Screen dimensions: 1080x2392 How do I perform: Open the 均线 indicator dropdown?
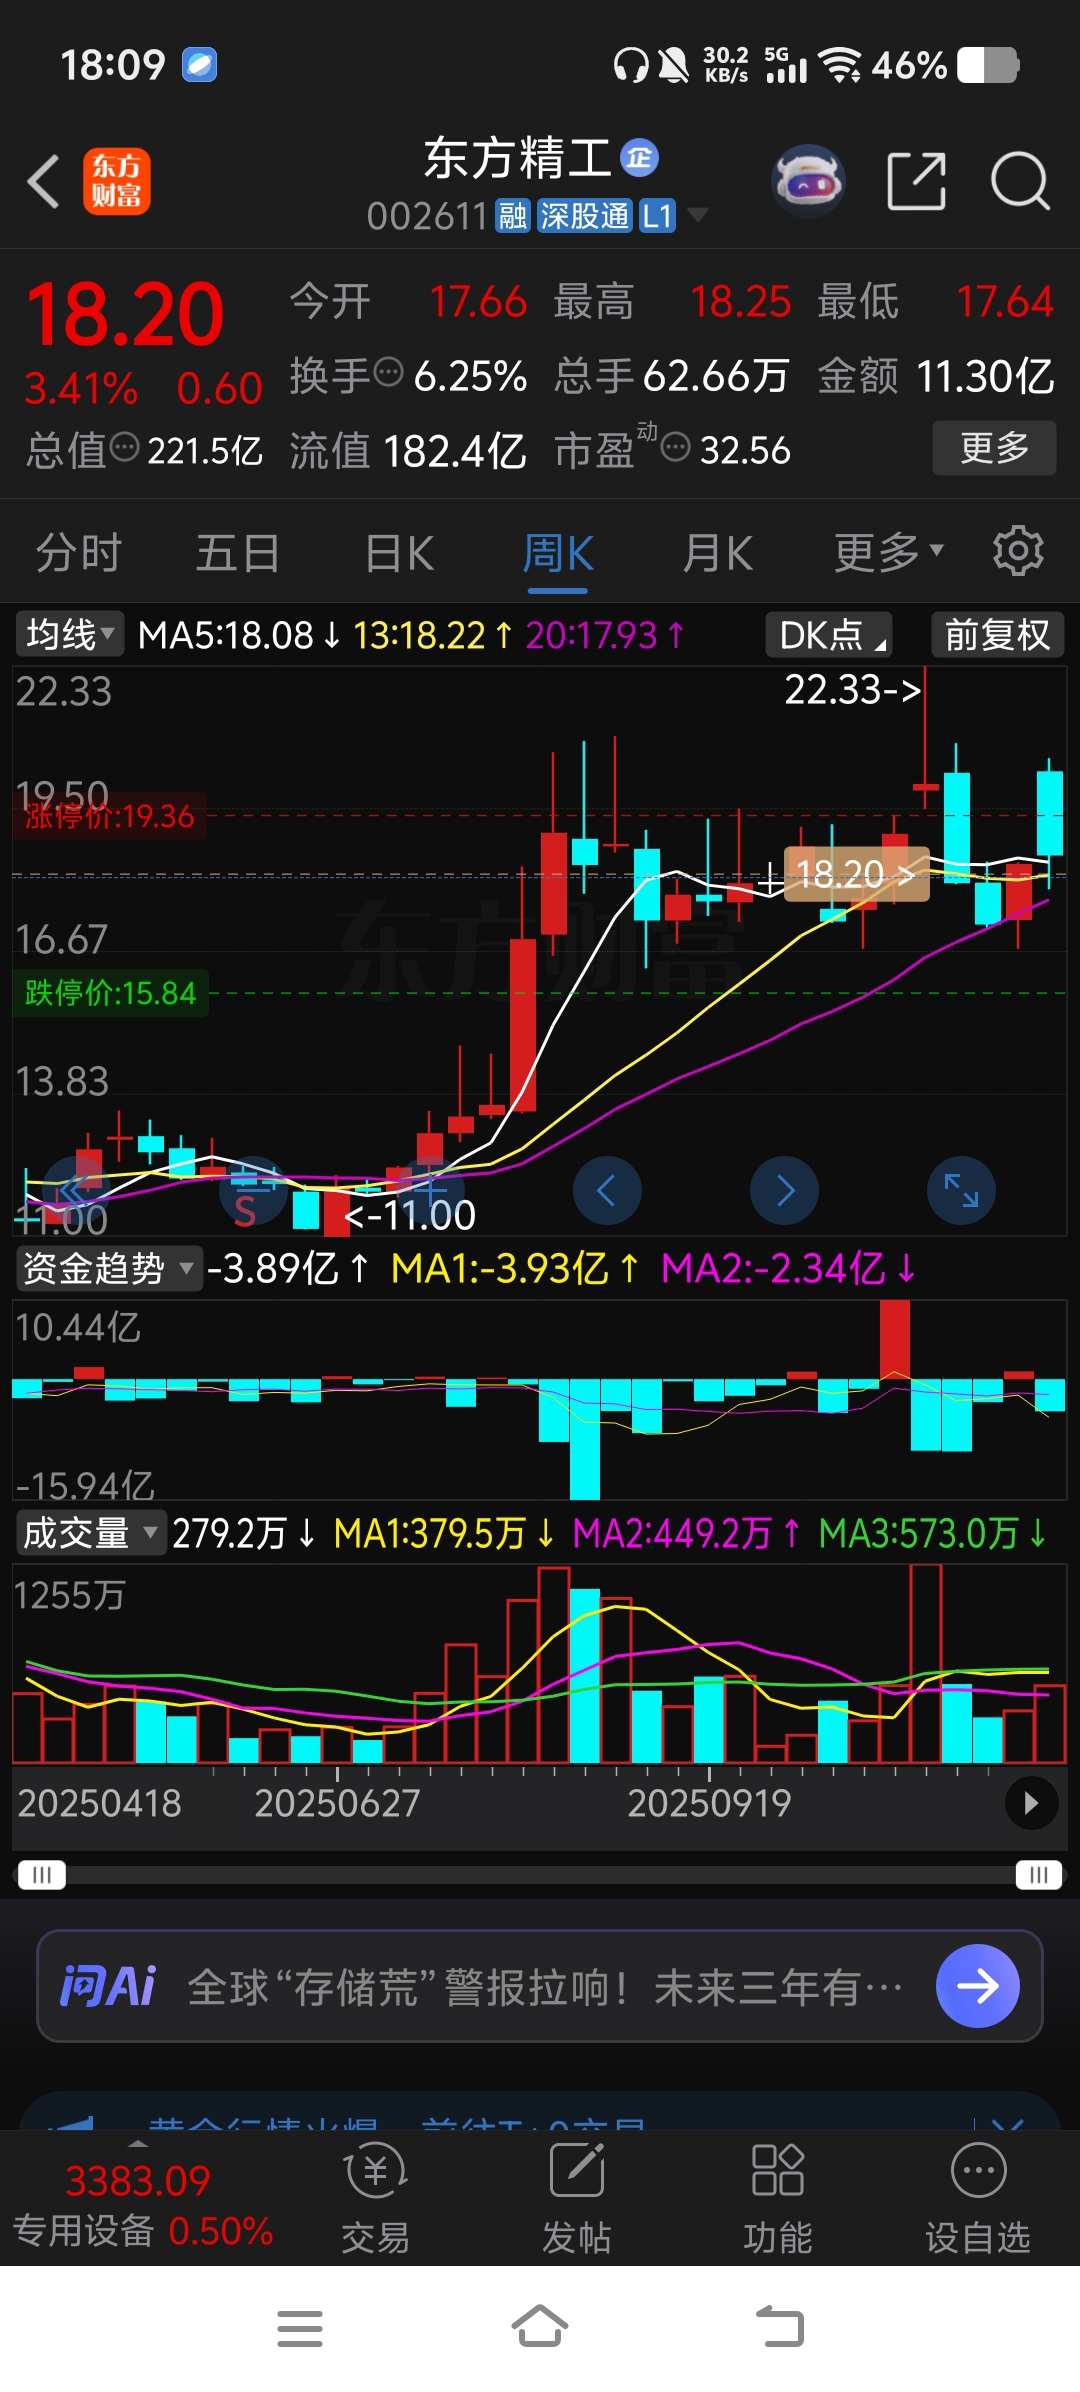click(69, 634)
